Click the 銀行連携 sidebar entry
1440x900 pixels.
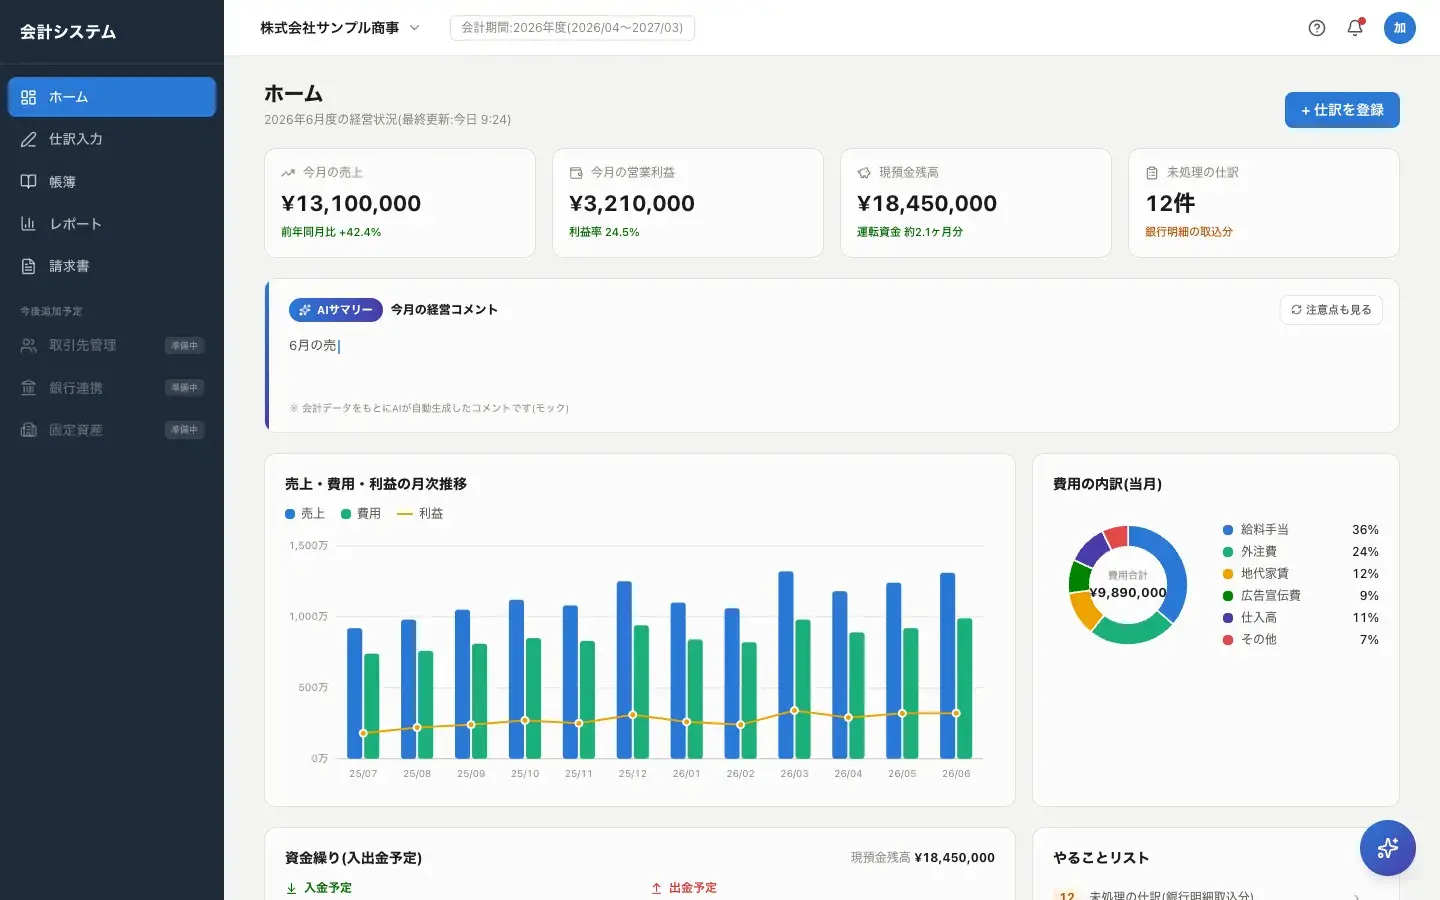click(112, 388)
